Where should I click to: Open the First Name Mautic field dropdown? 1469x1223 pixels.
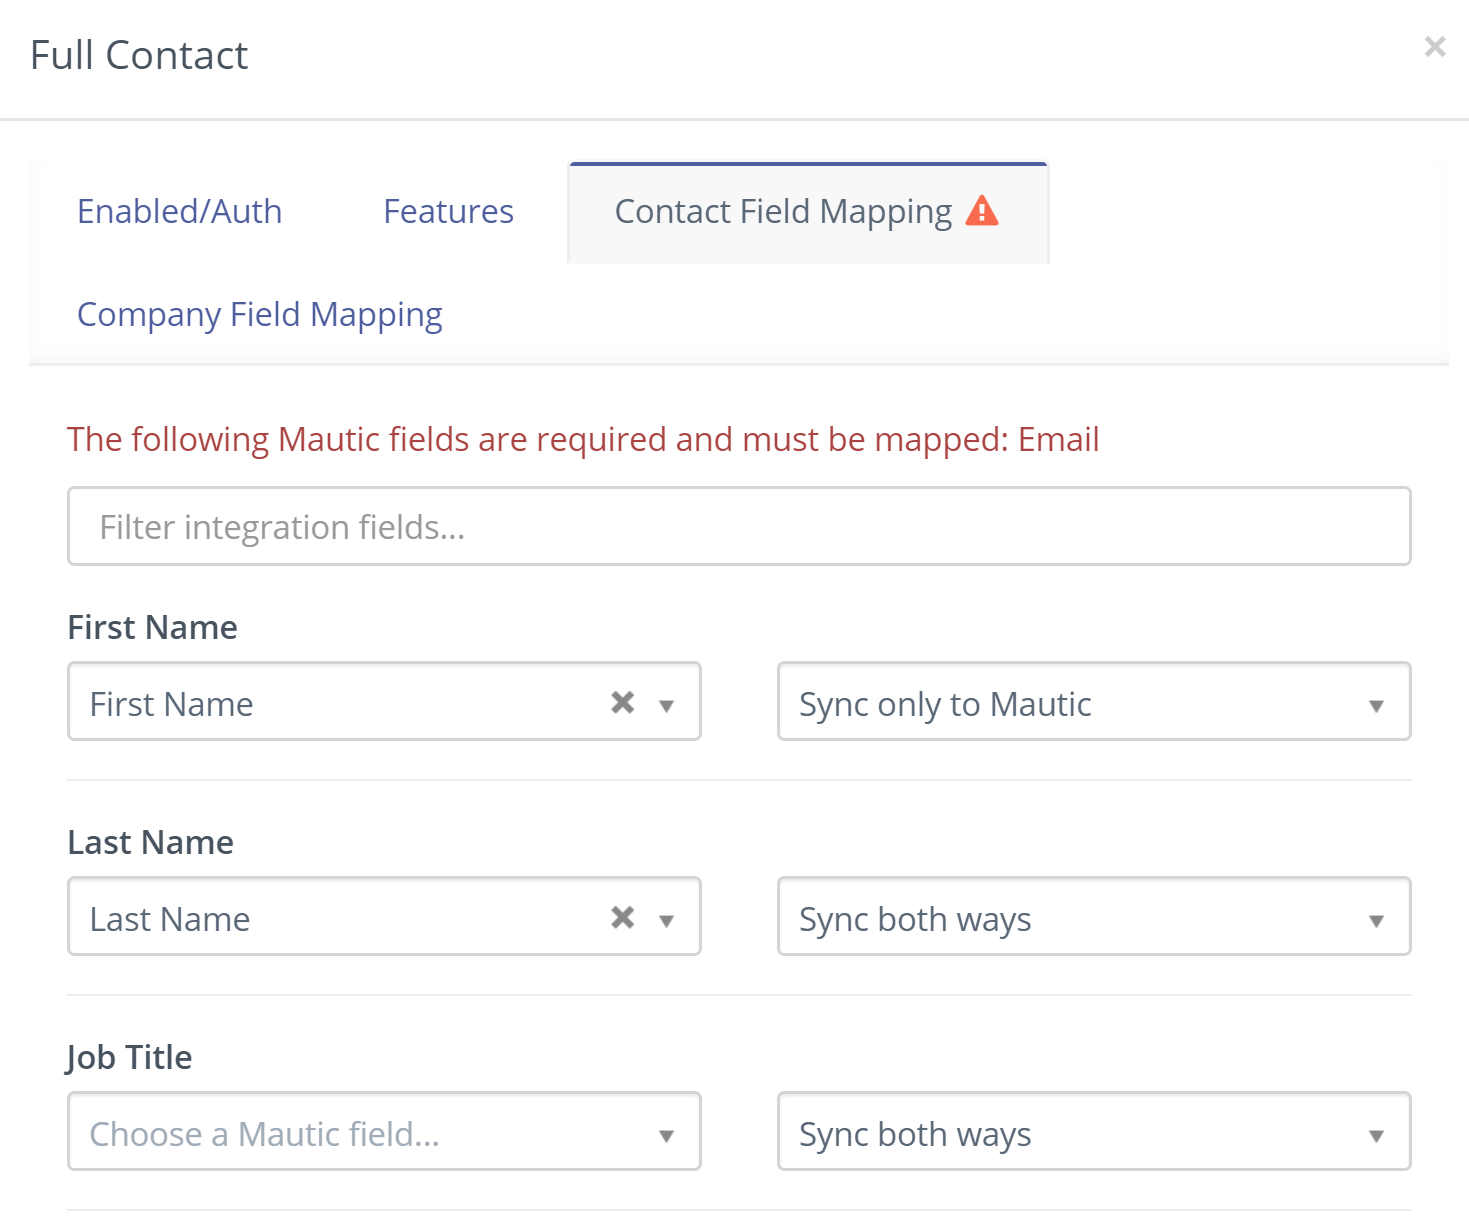click(666, 706)
